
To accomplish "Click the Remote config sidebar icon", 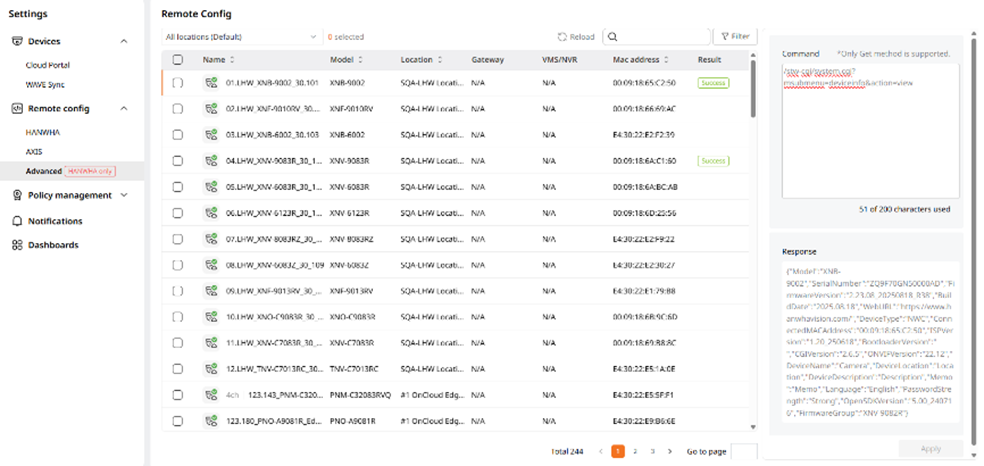I will 17,108.
